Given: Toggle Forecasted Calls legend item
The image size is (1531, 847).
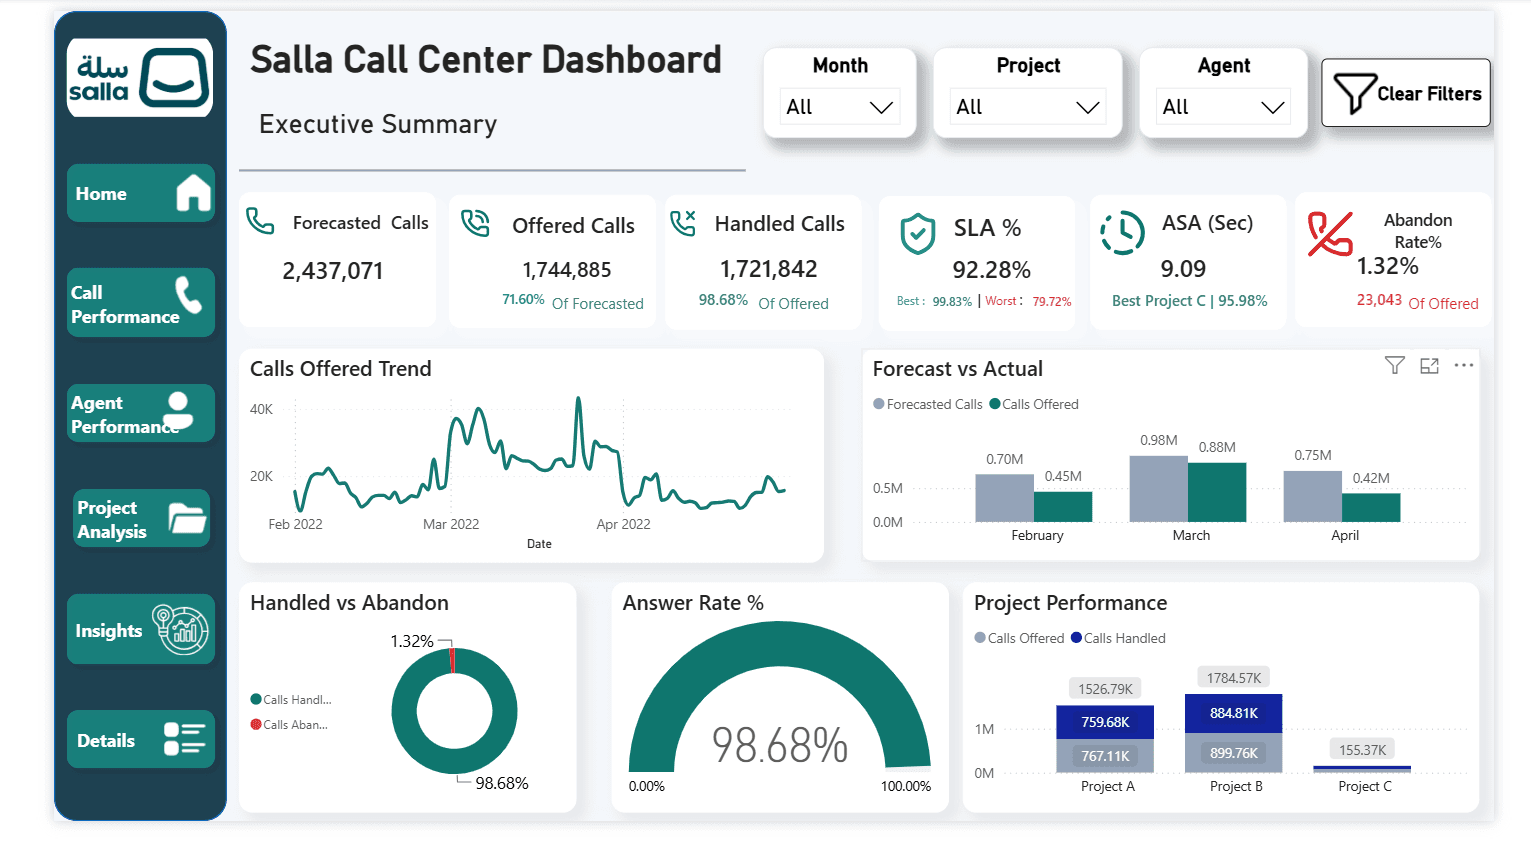Looking at the screenshot, I should [x=928, y=404].
